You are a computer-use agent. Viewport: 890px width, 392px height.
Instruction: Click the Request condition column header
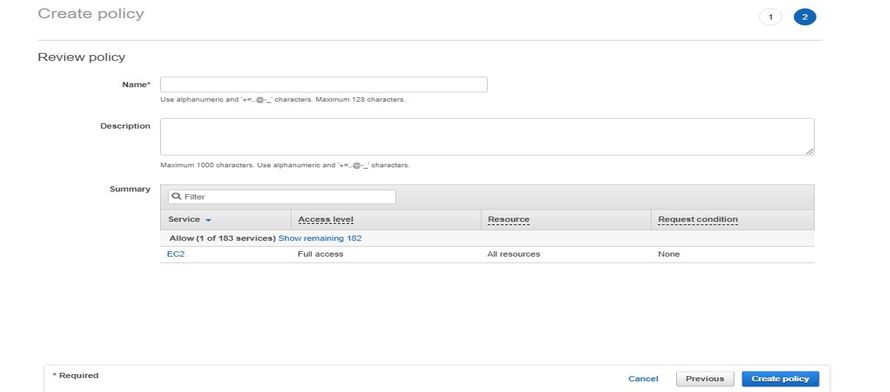[698, 220]
